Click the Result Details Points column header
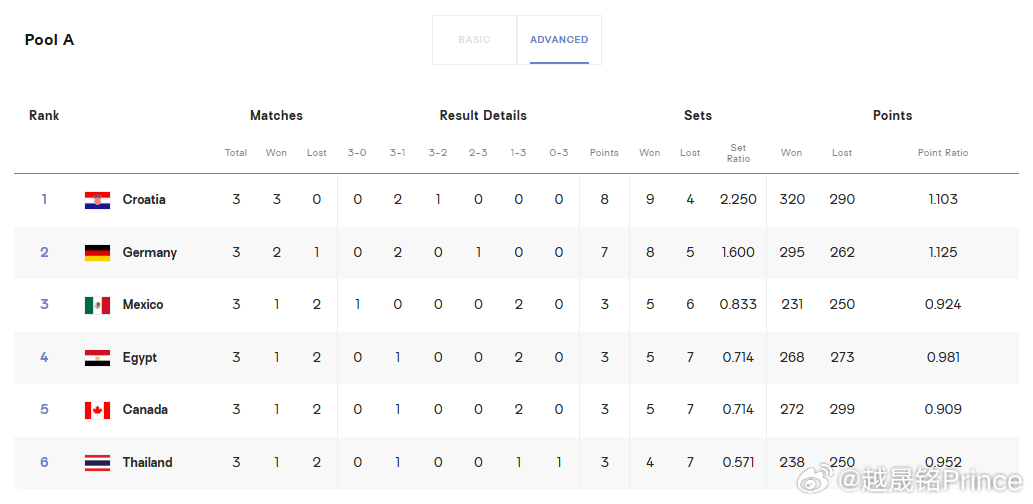This screenshot has width=1033, height=504. tap(604, 153)
